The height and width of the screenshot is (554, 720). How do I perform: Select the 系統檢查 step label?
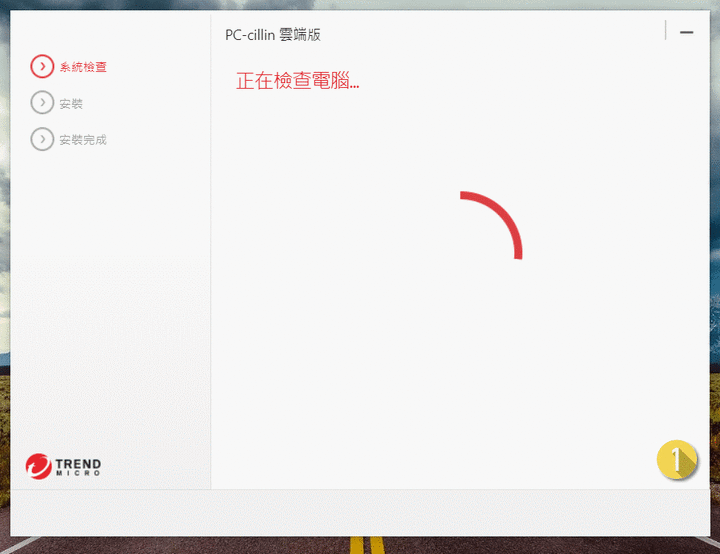(x=83, y=67)
